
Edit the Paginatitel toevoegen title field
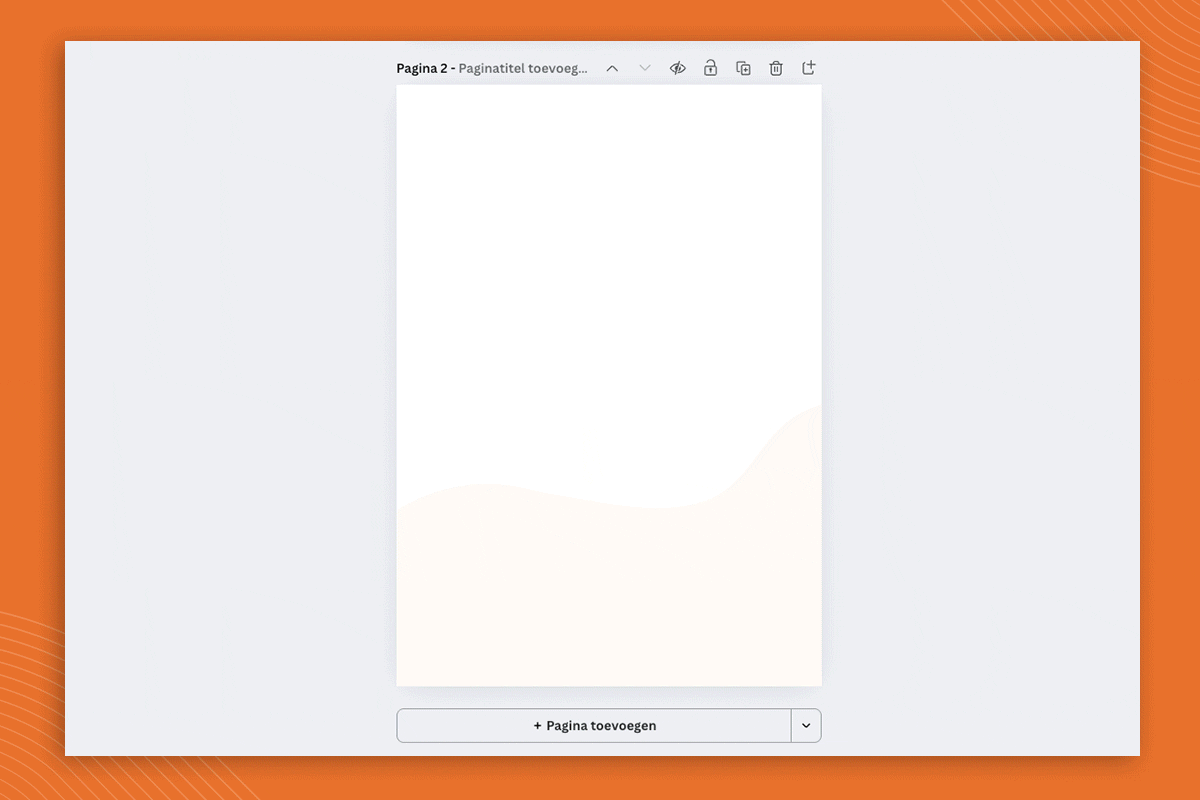click(523, 68)
